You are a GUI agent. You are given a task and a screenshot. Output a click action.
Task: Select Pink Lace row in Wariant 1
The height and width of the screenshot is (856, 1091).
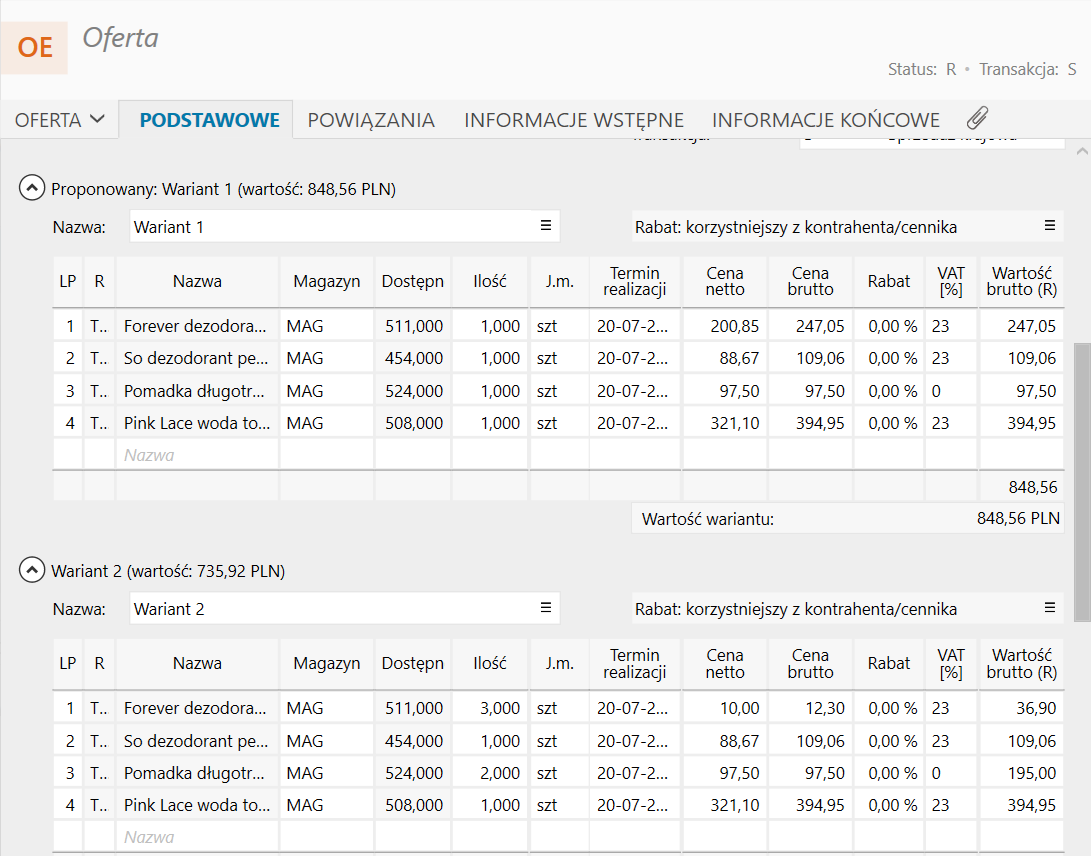[197, 423]
